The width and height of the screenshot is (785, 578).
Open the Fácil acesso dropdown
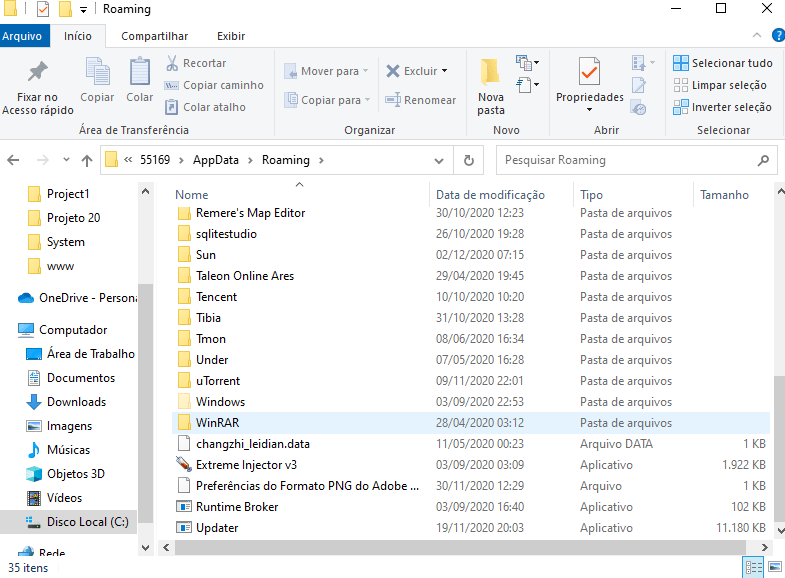coord(527,85)
